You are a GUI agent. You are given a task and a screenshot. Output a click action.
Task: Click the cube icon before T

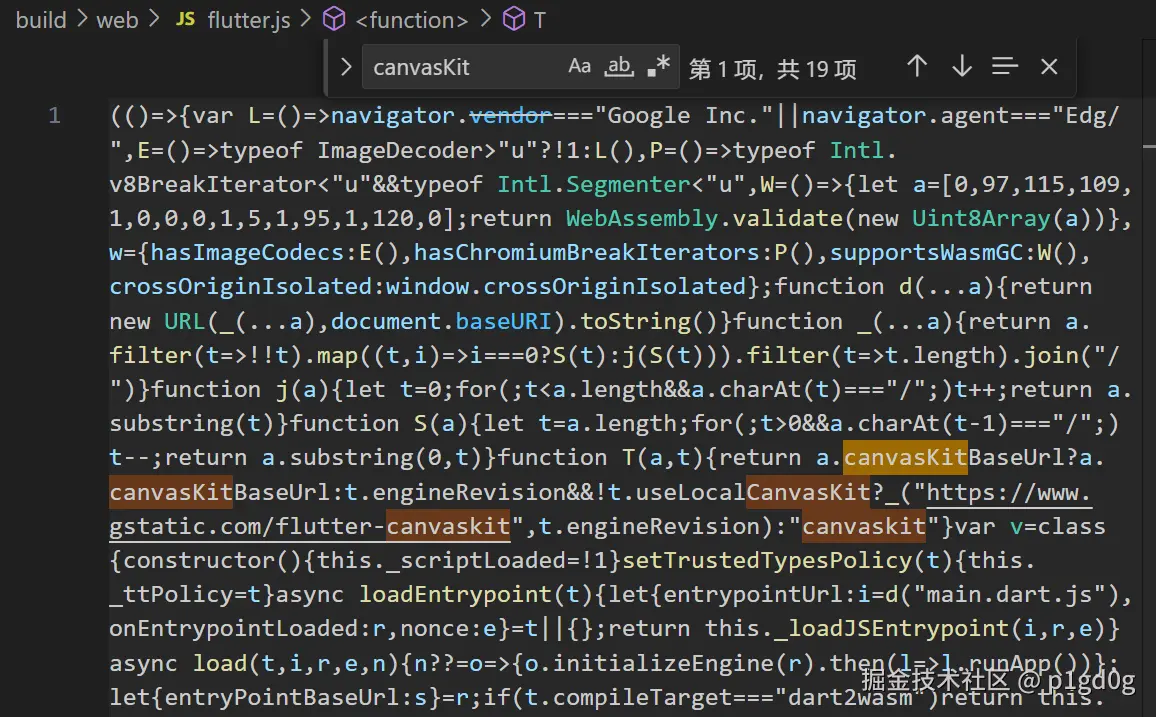point(513,19)
